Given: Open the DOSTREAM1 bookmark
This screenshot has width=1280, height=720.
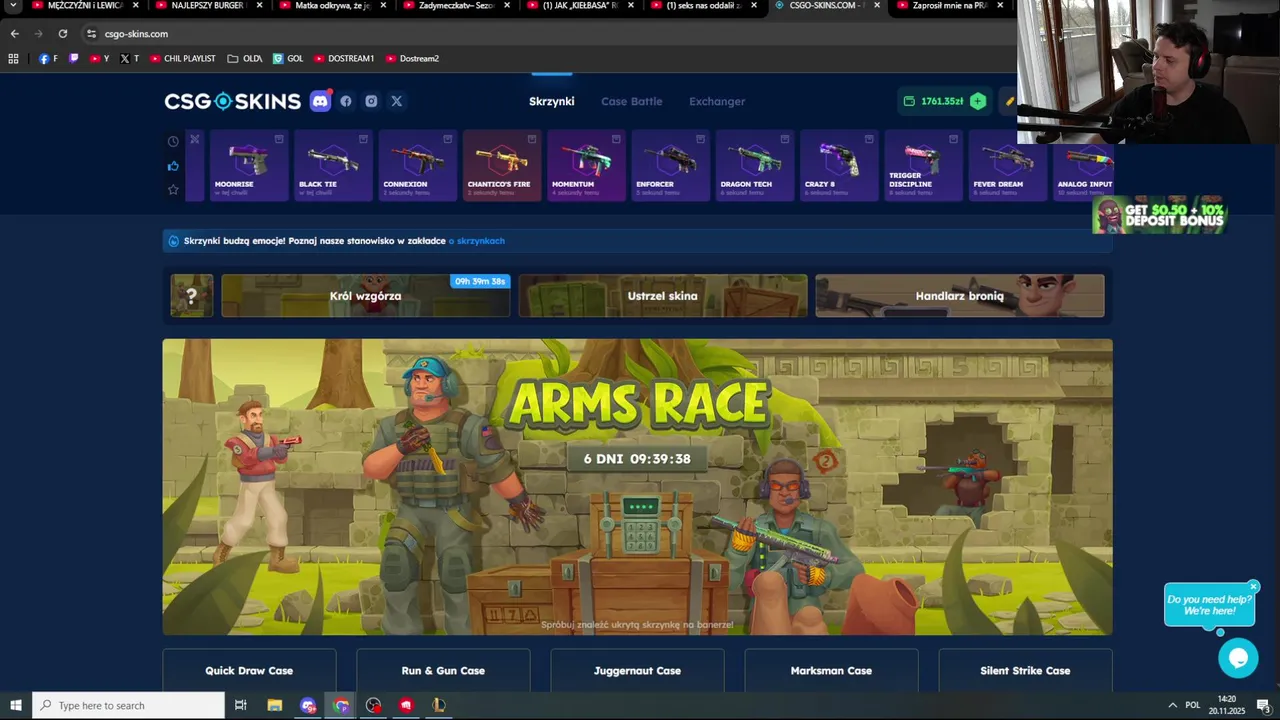Looking at the screenshot, I should point(344,58).
